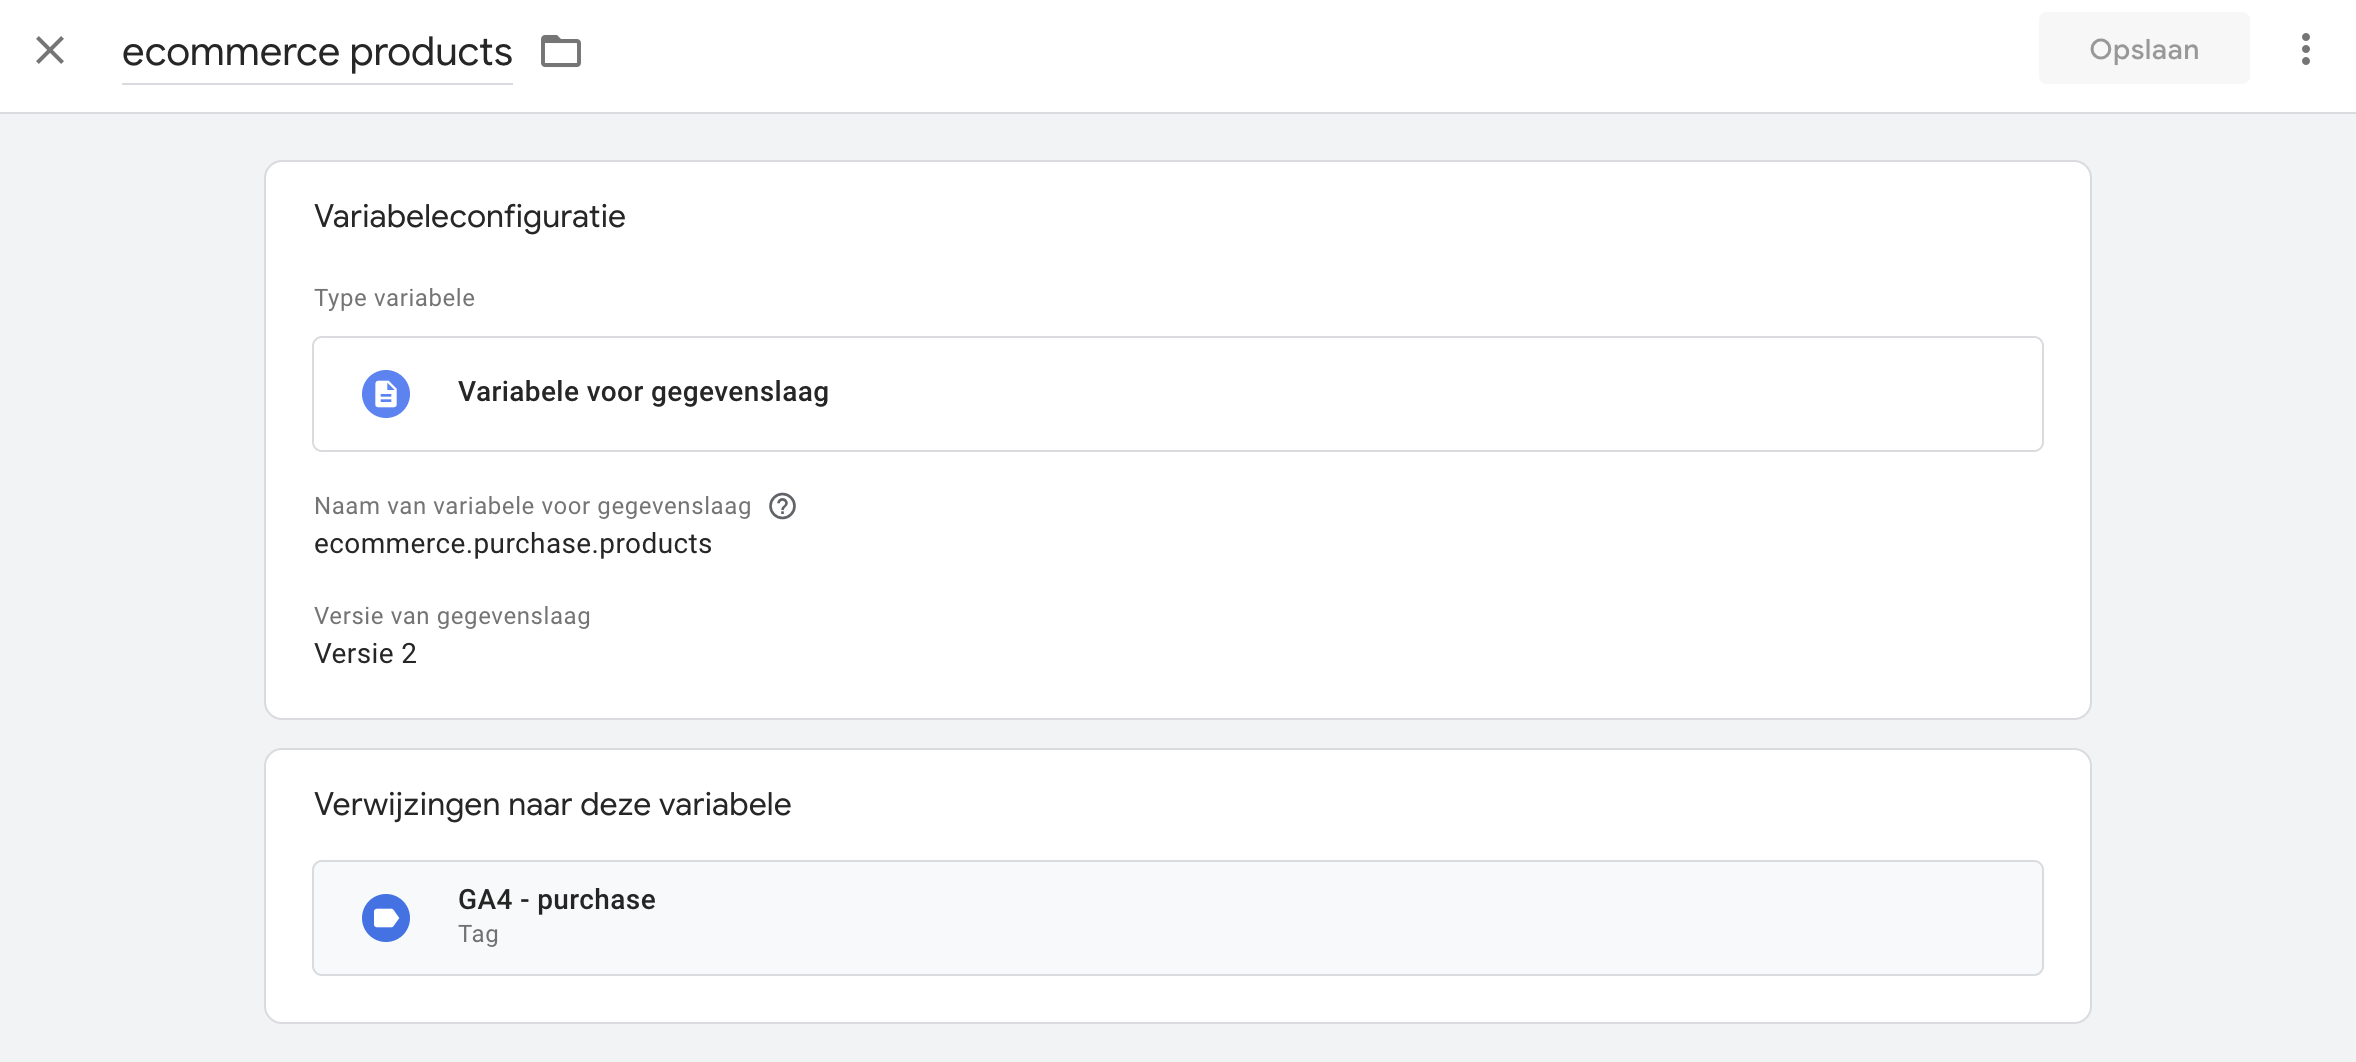Screen dimensions: 2356x1062
Task: Click the folder icon beside the variable title
Action: (x=561, y=50)
